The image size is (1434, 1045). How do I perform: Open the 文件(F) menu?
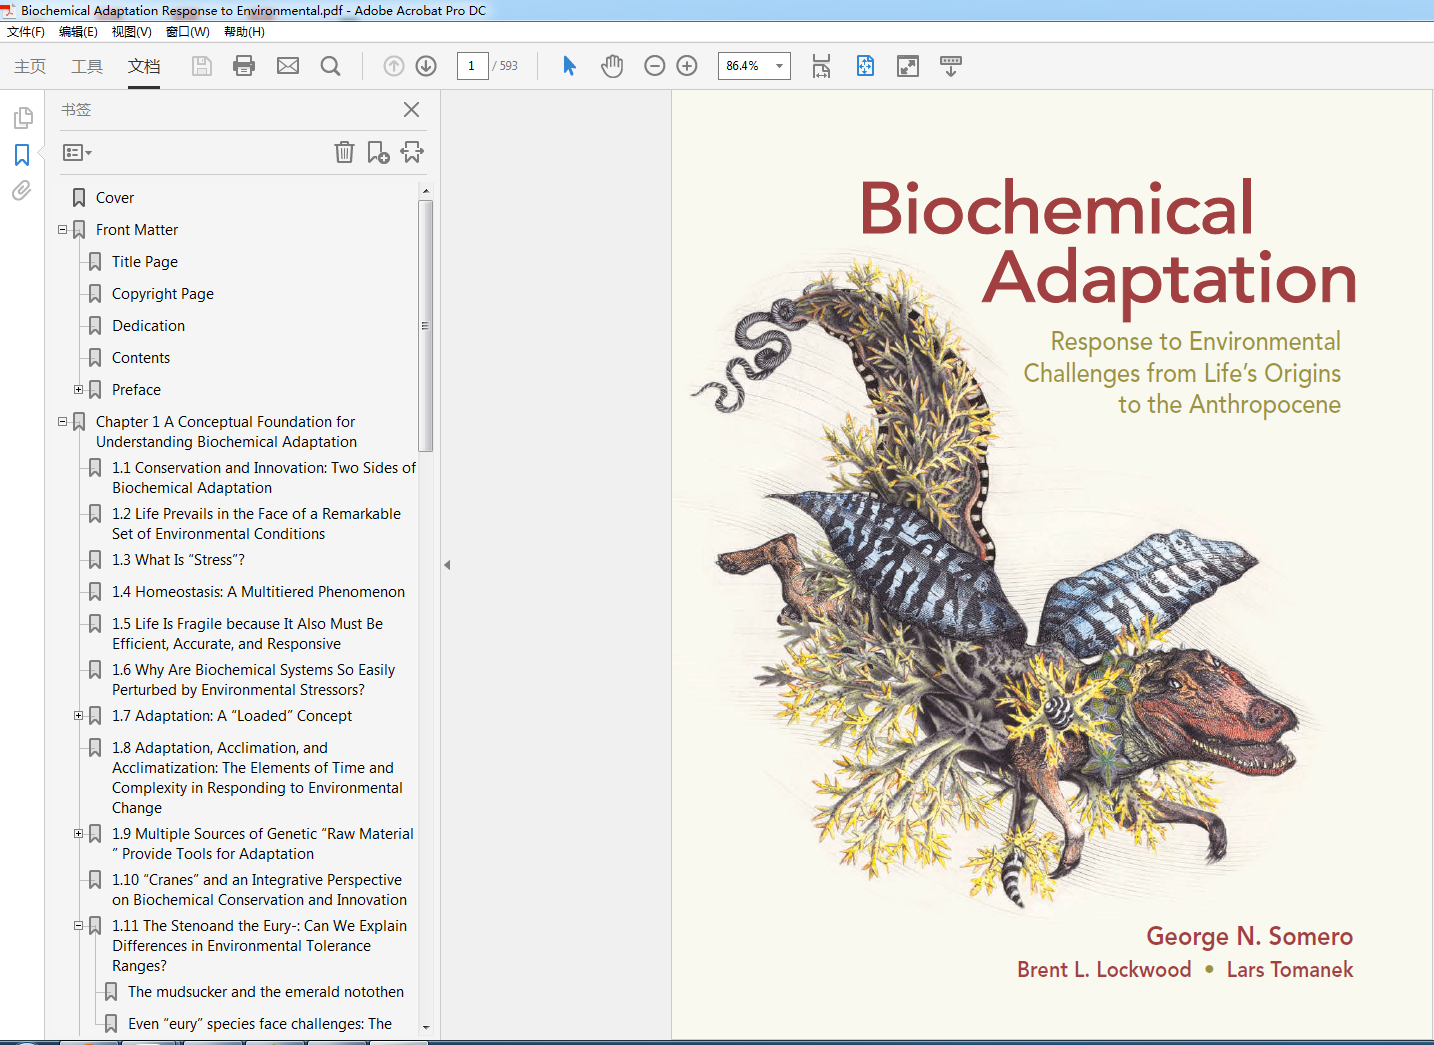pyautogui.click(x=26, y=32)
